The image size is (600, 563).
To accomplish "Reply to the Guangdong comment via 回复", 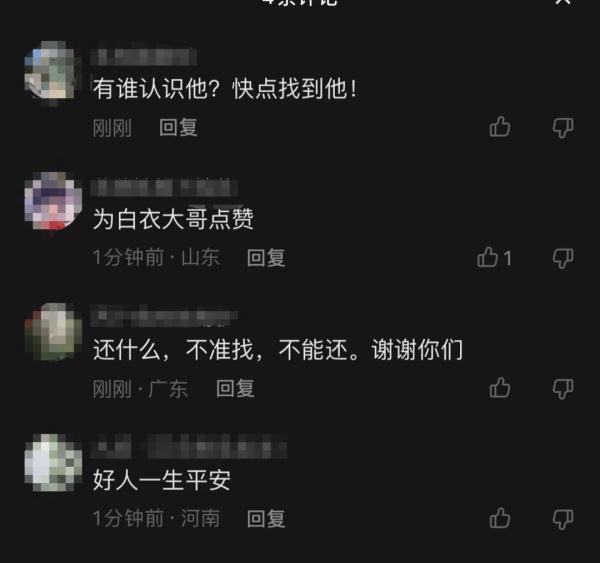I will 235,388.
